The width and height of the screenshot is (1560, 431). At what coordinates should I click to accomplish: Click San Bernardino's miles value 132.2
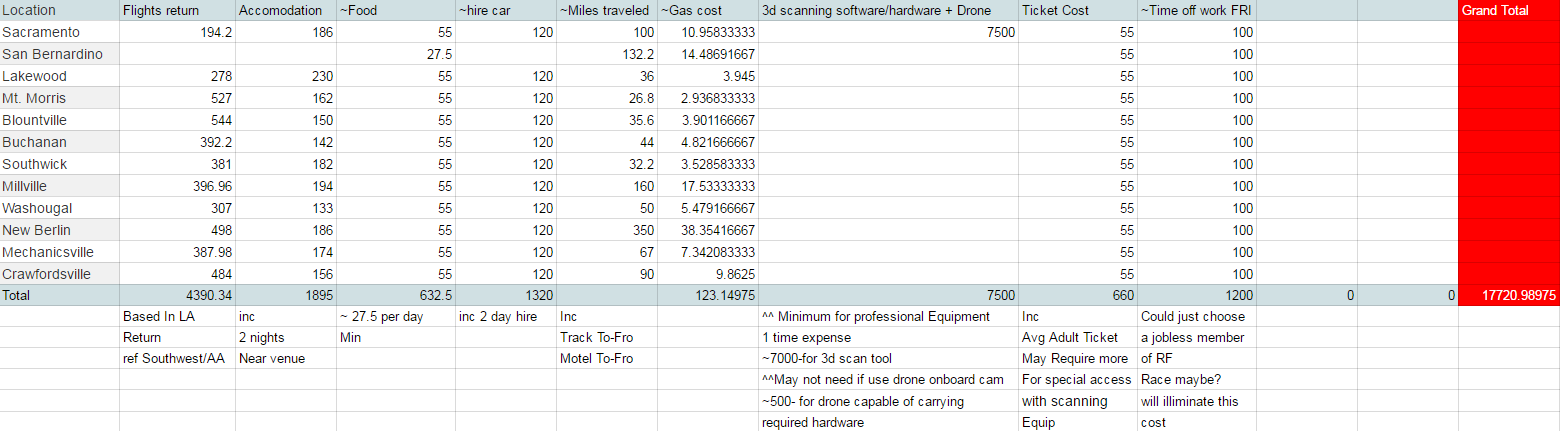[x=608, y=54]
